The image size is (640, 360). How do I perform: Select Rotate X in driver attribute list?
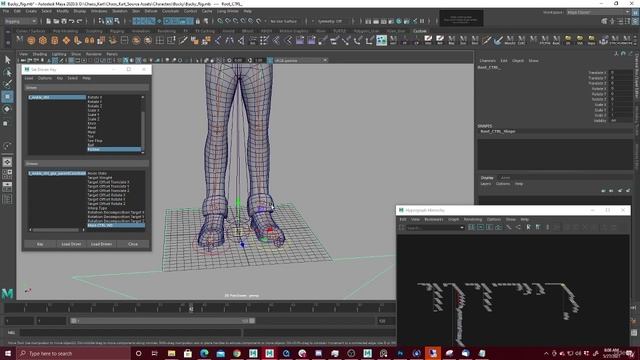pyautogui.click(x=95, y=98)
